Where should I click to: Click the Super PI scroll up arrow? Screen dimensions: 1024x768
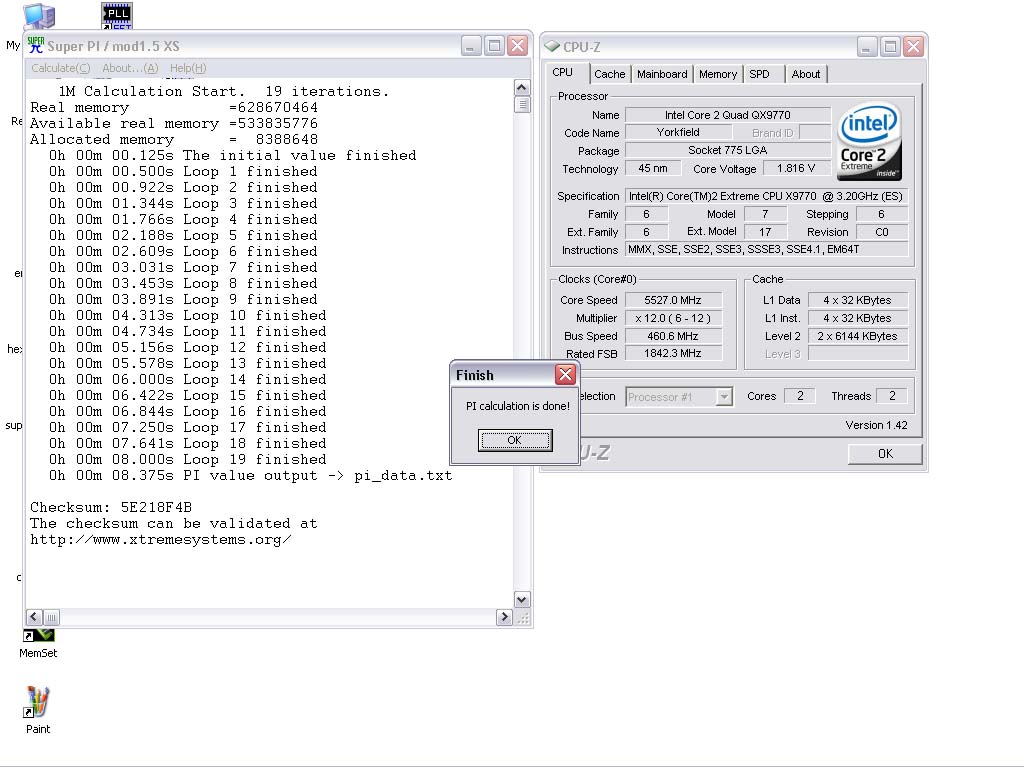(521, 88)
